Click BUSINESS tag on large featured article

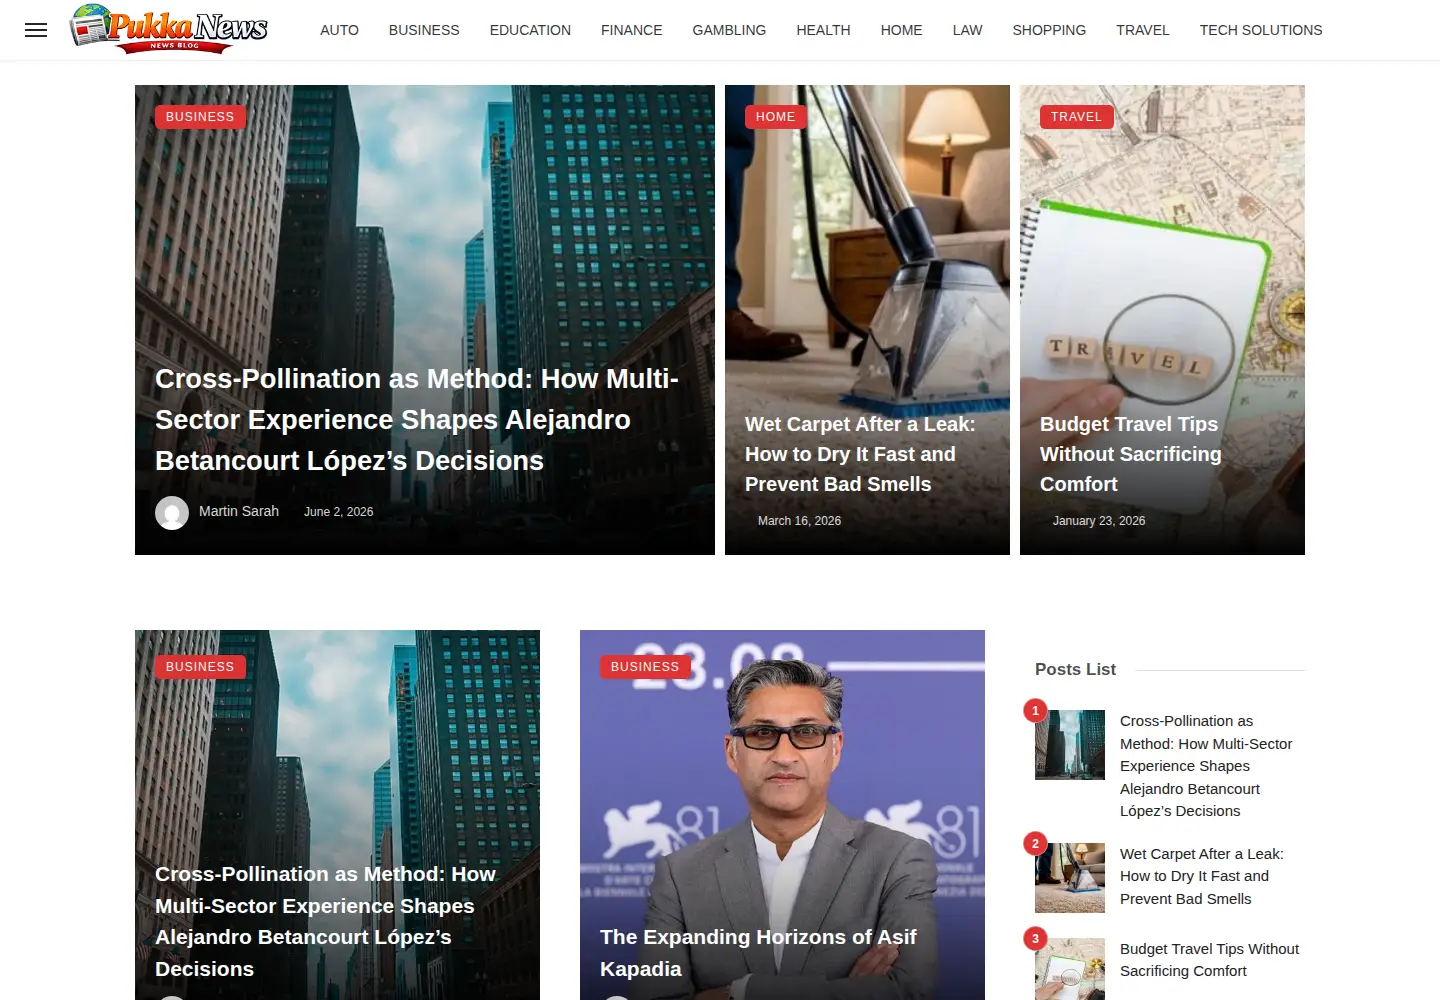(x=200, y=117)
